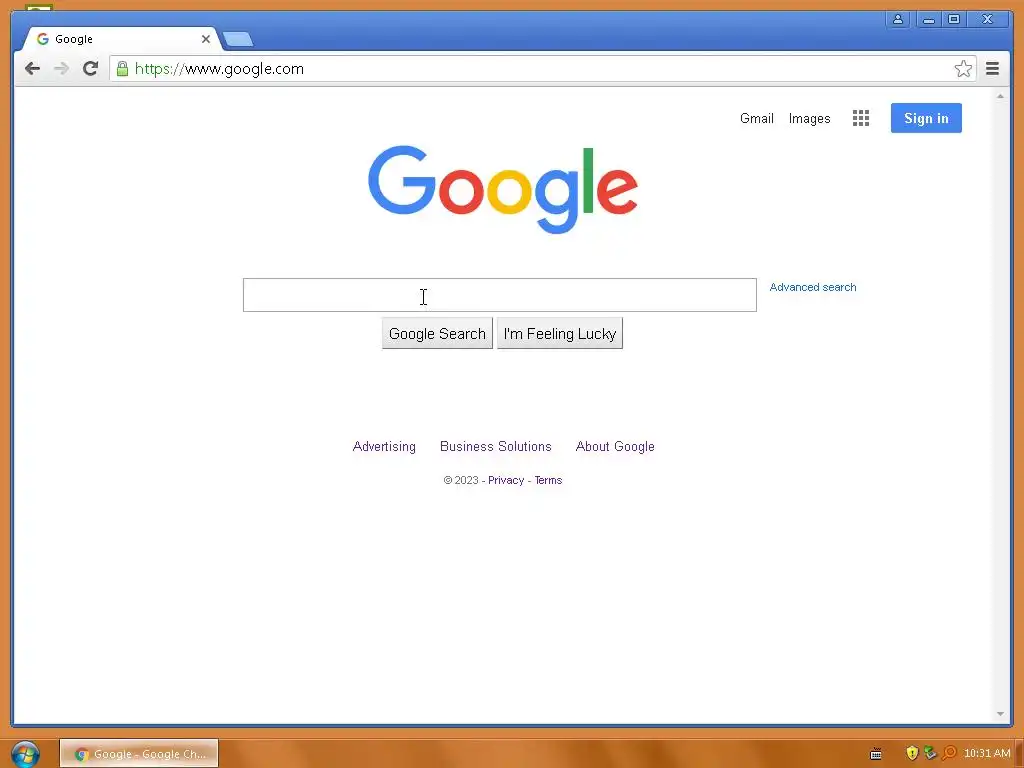
Task: Click the I'm Feeling Lucky button
Action: click(560, 334)
